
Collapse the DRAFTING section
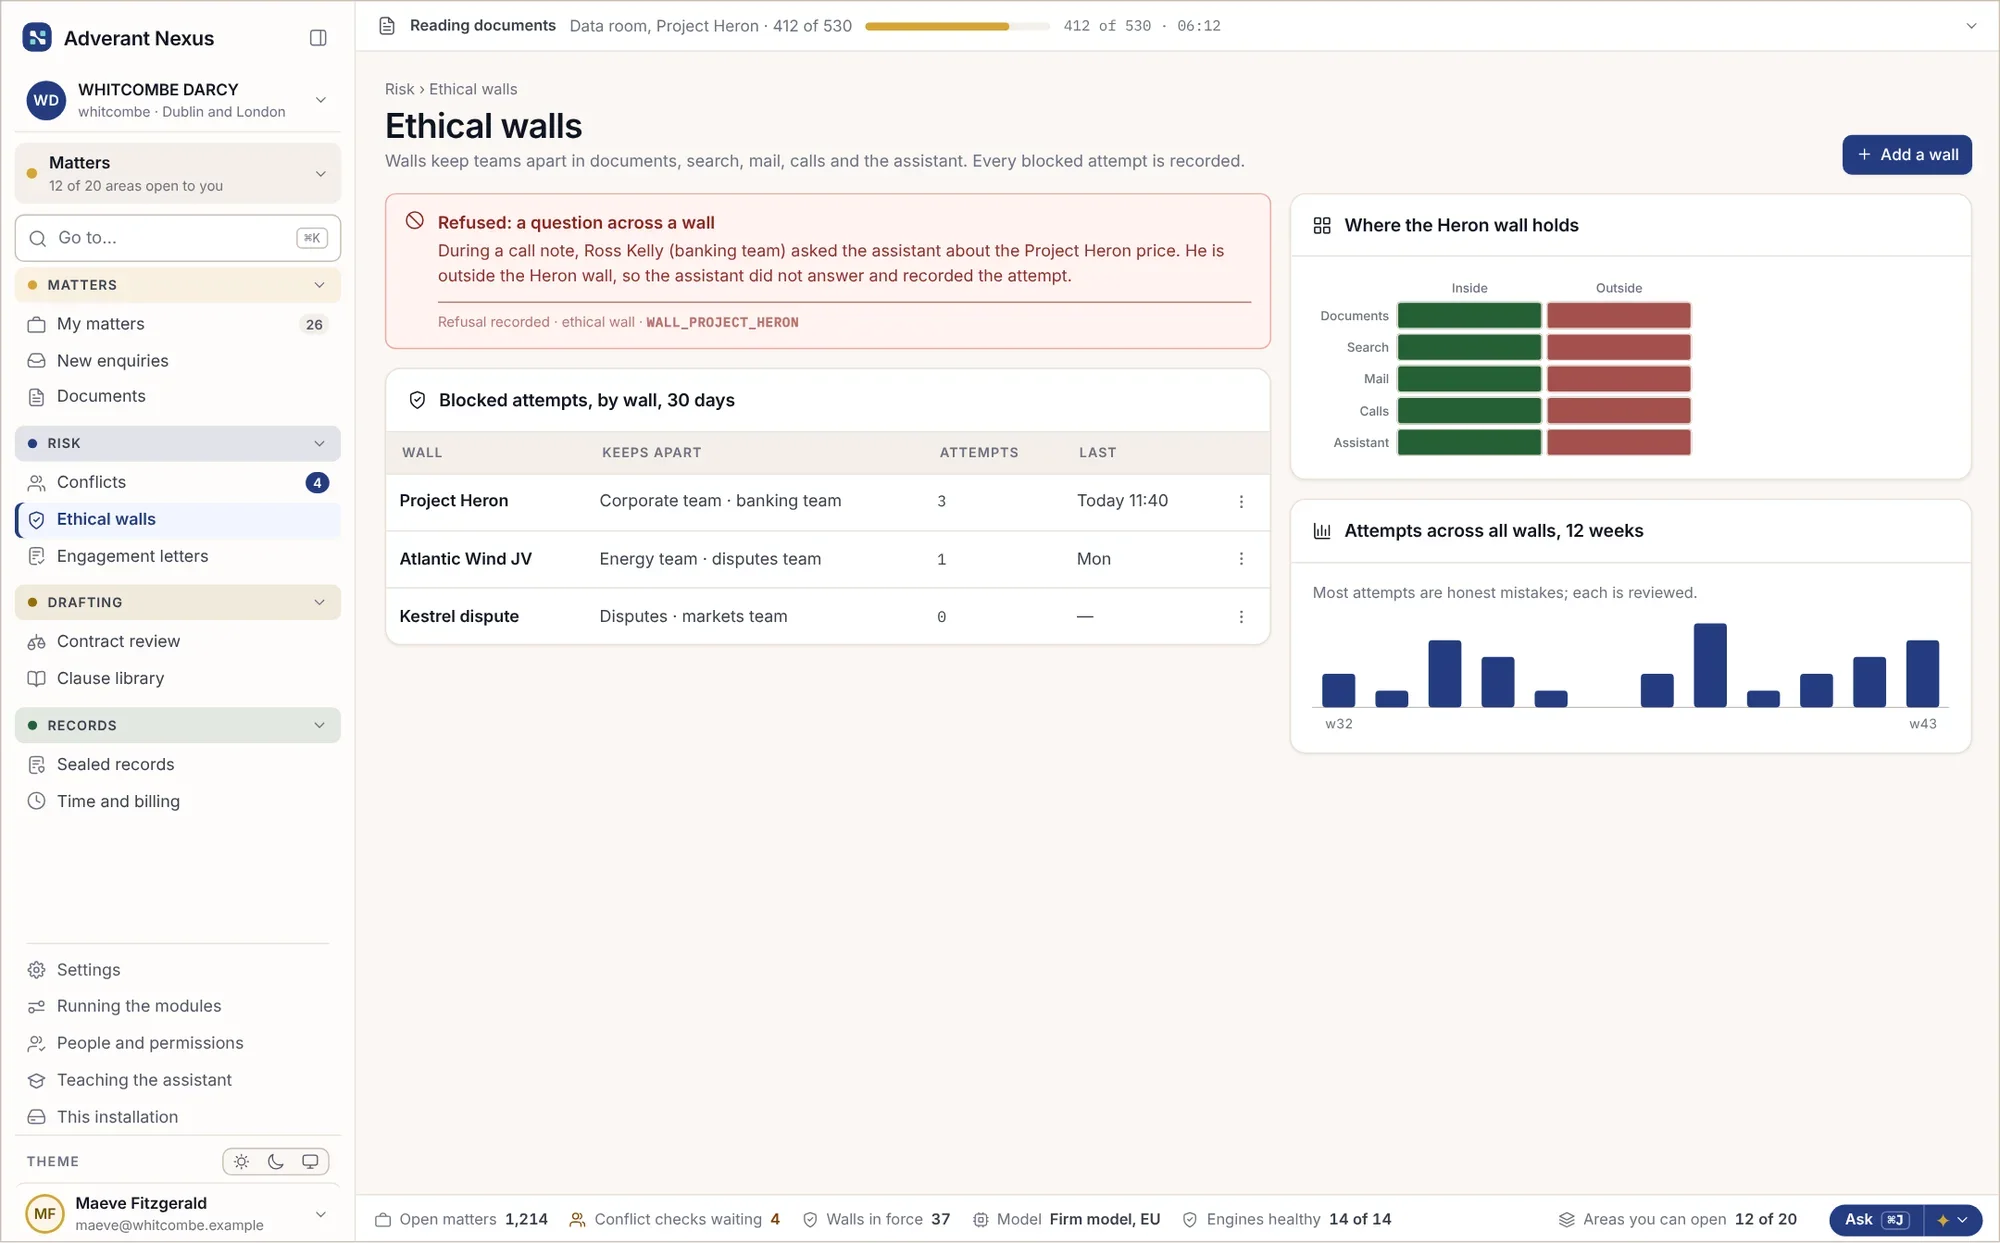click(178, 602)
